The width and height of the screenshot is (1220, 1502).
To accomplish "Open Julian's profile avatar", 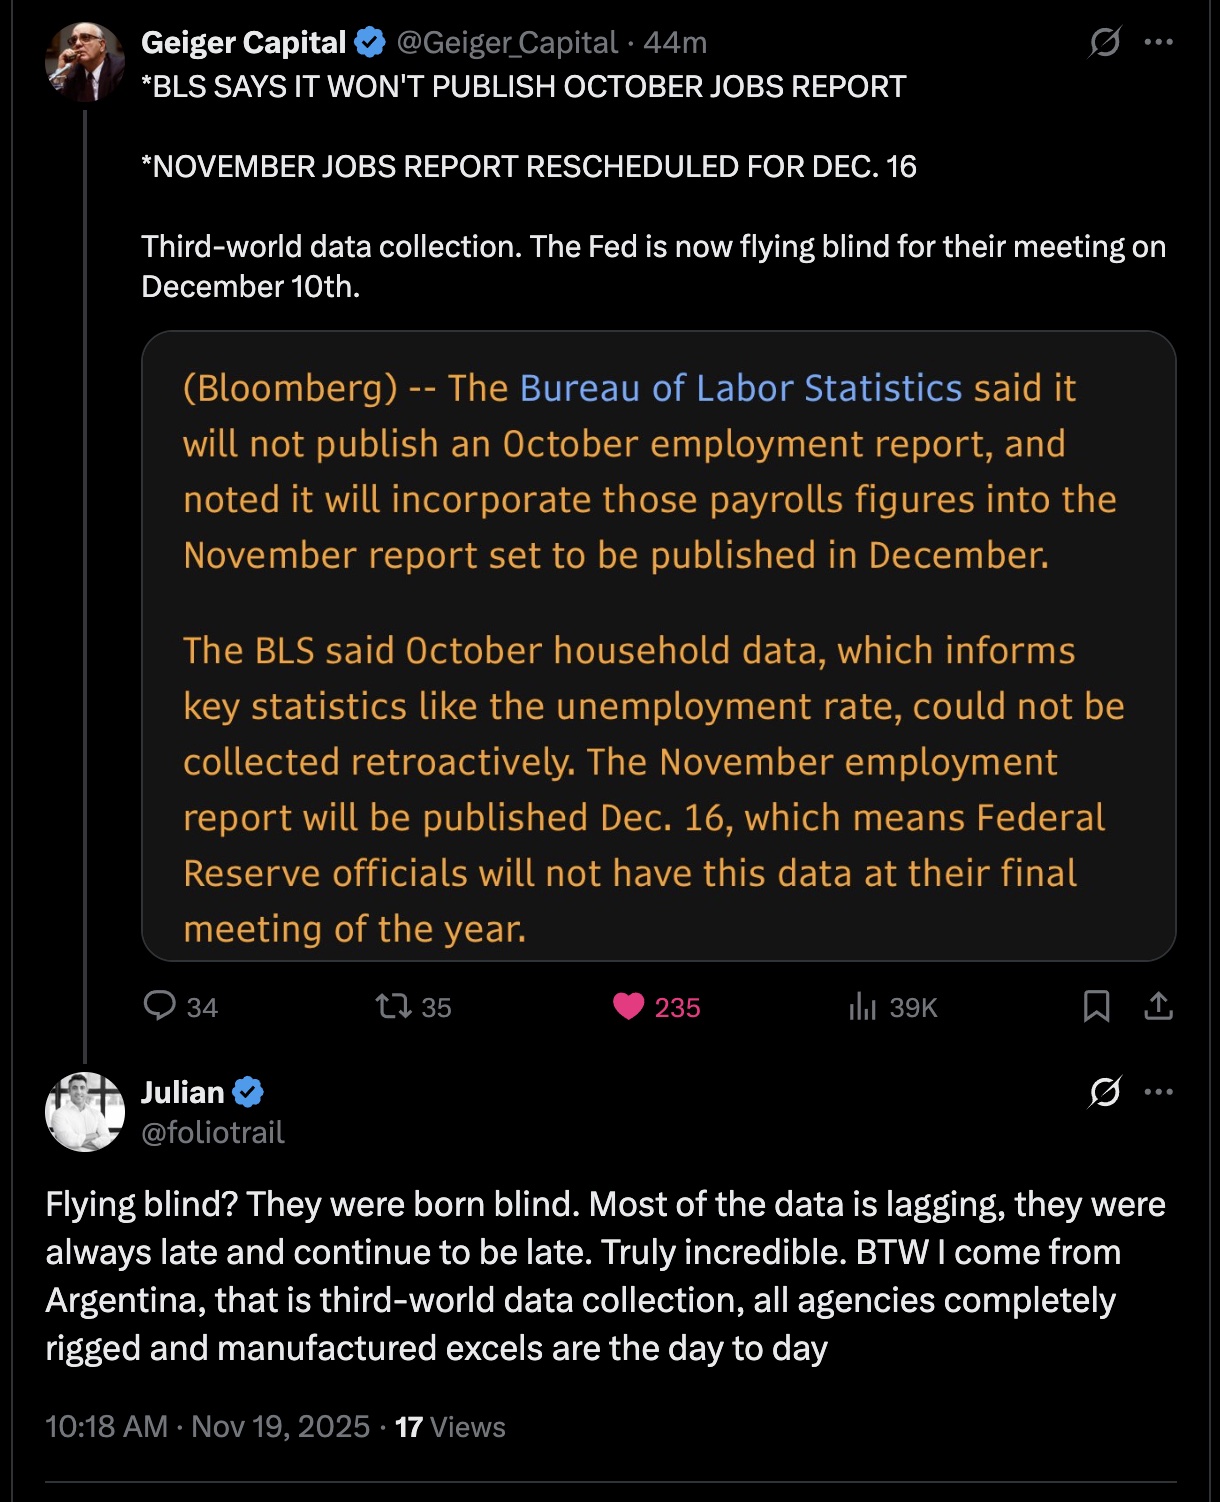I will pyautogui.click(x=85, y=1111).
